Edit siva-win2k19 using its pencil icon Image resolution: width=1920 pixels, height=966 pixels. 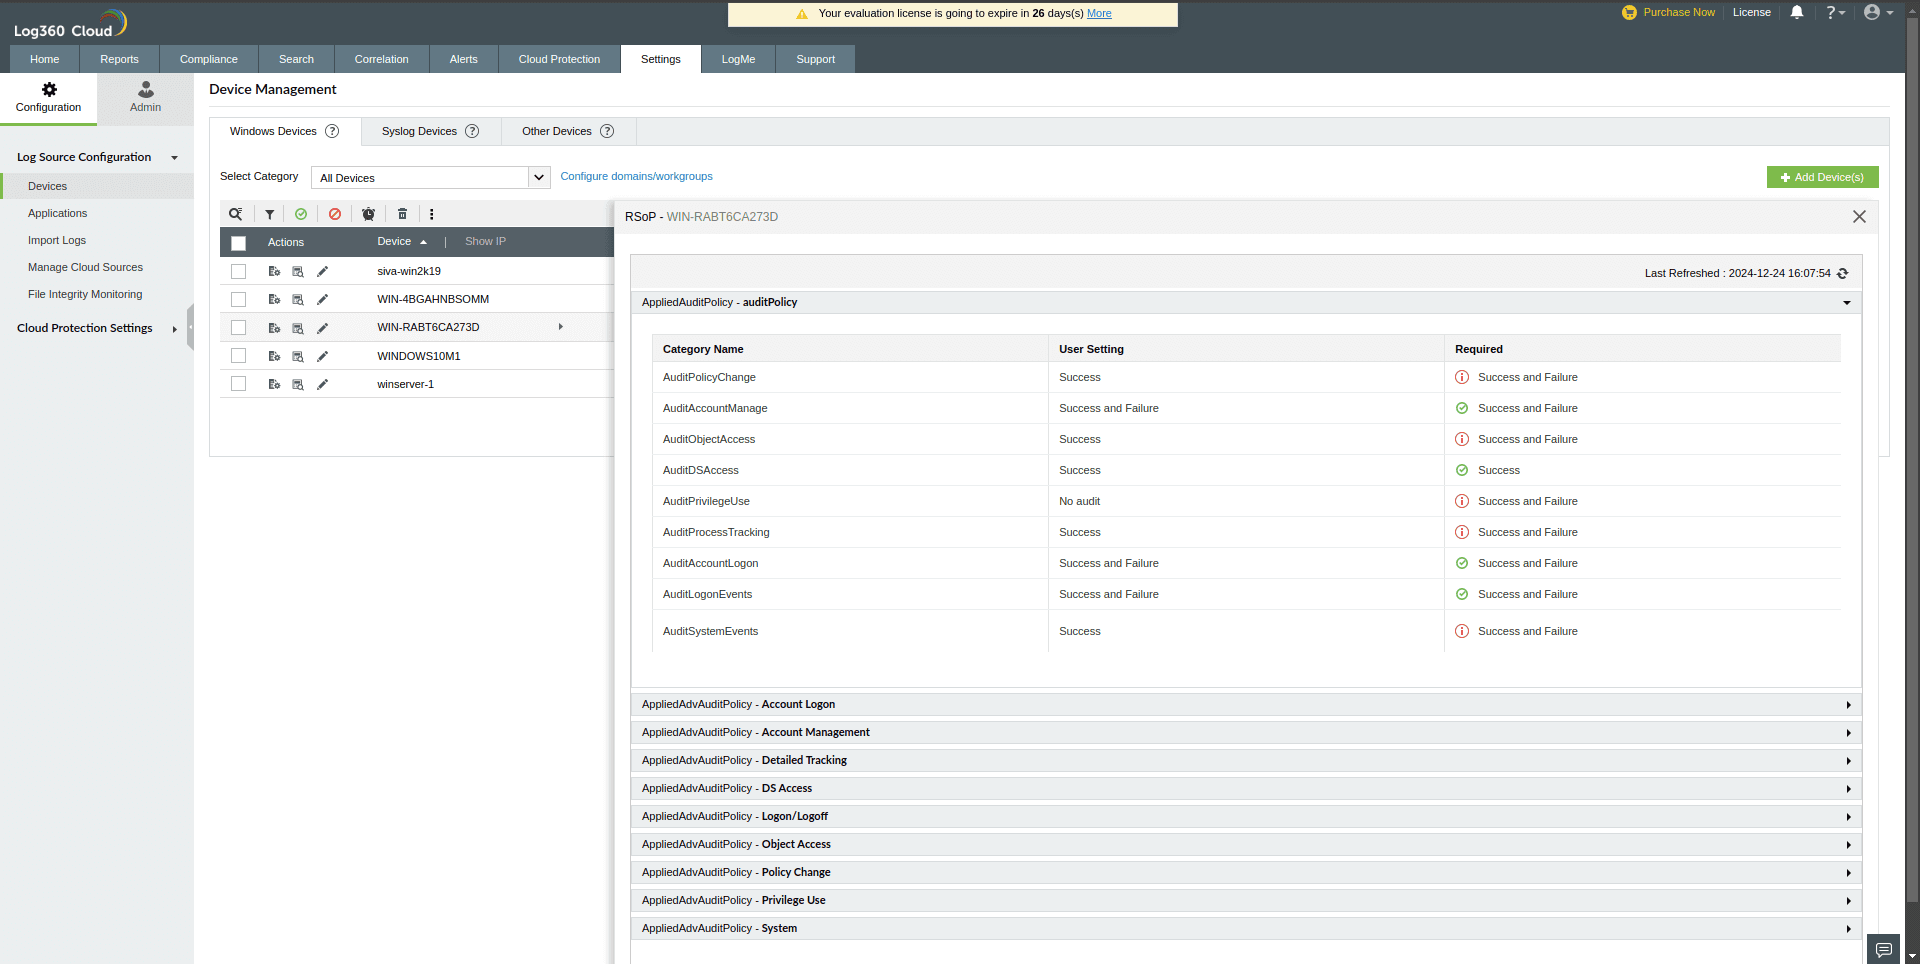322,271
